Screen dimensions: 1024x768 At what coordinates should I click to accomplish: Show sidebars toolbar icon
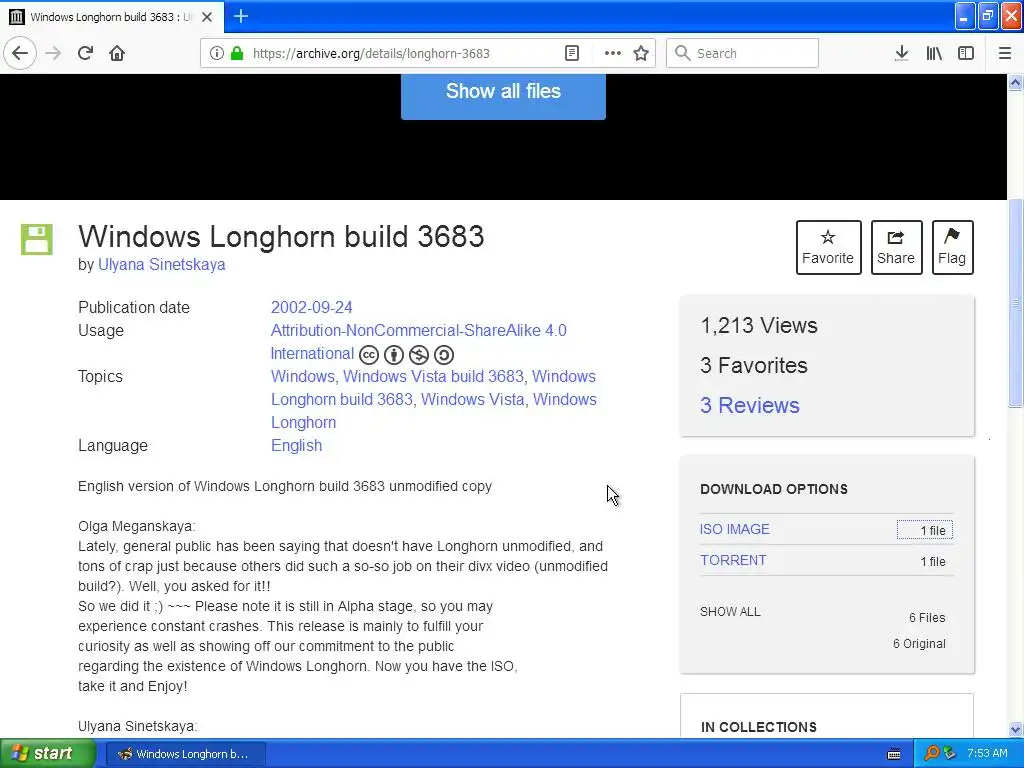pos(966,53)
